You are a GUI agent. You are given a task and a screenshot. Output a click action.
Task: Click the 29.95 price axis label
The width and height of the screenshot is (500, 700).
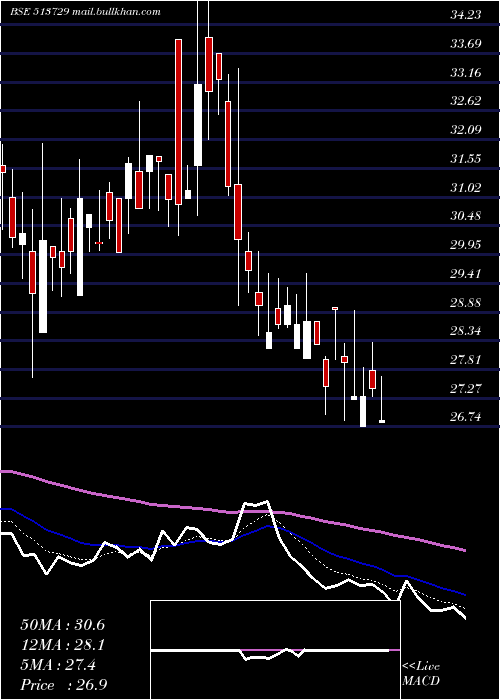[466, 245]
